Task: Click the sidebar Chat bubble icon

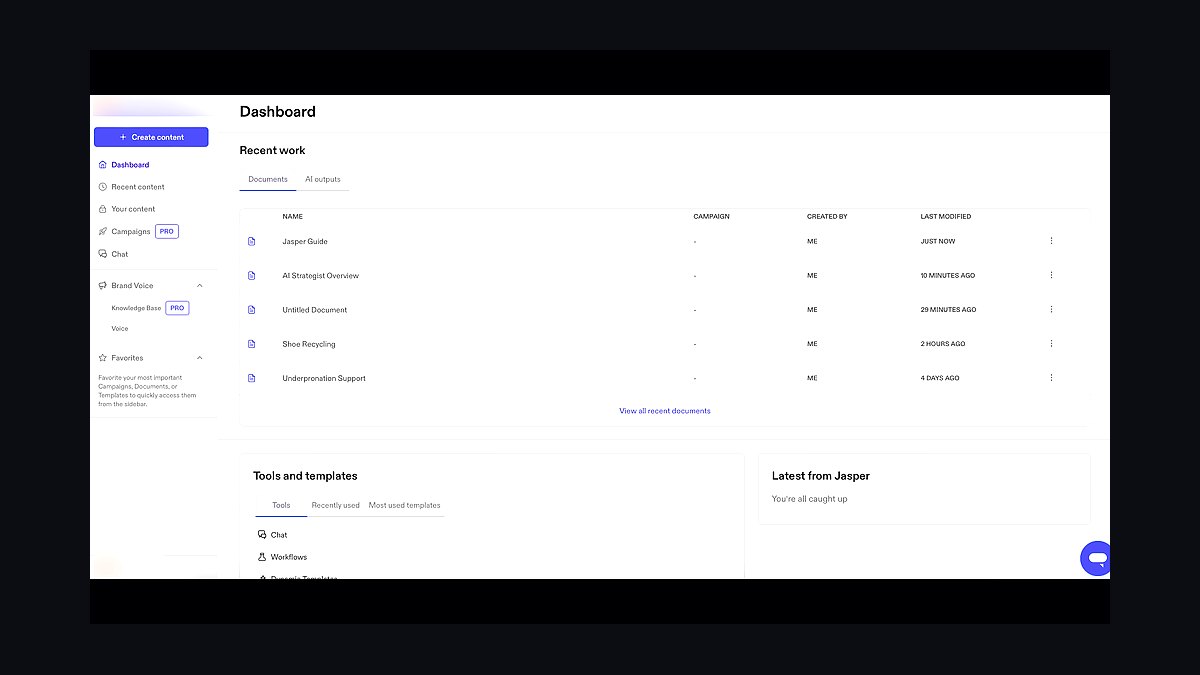Action: [102, 254]
